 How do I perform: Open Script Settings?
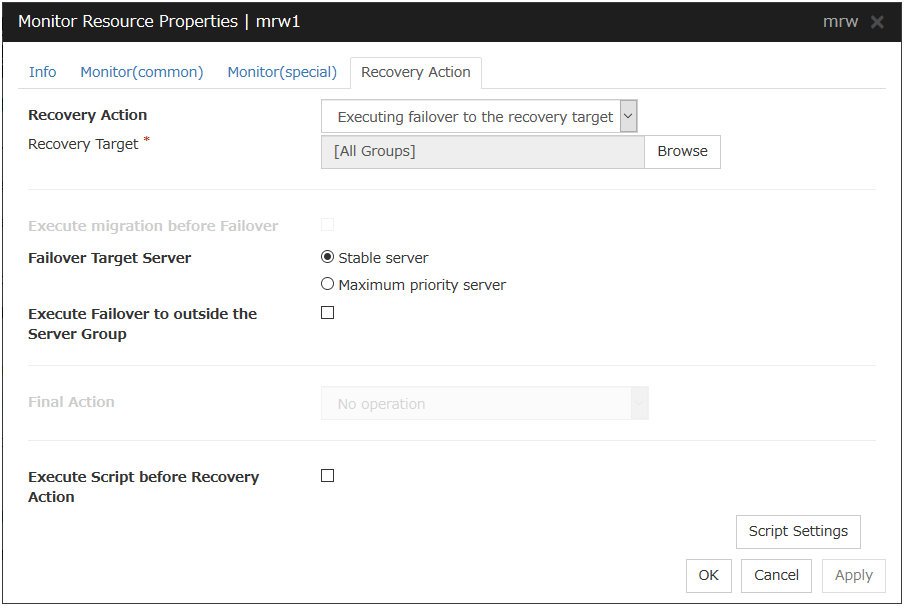pos(798,532)
